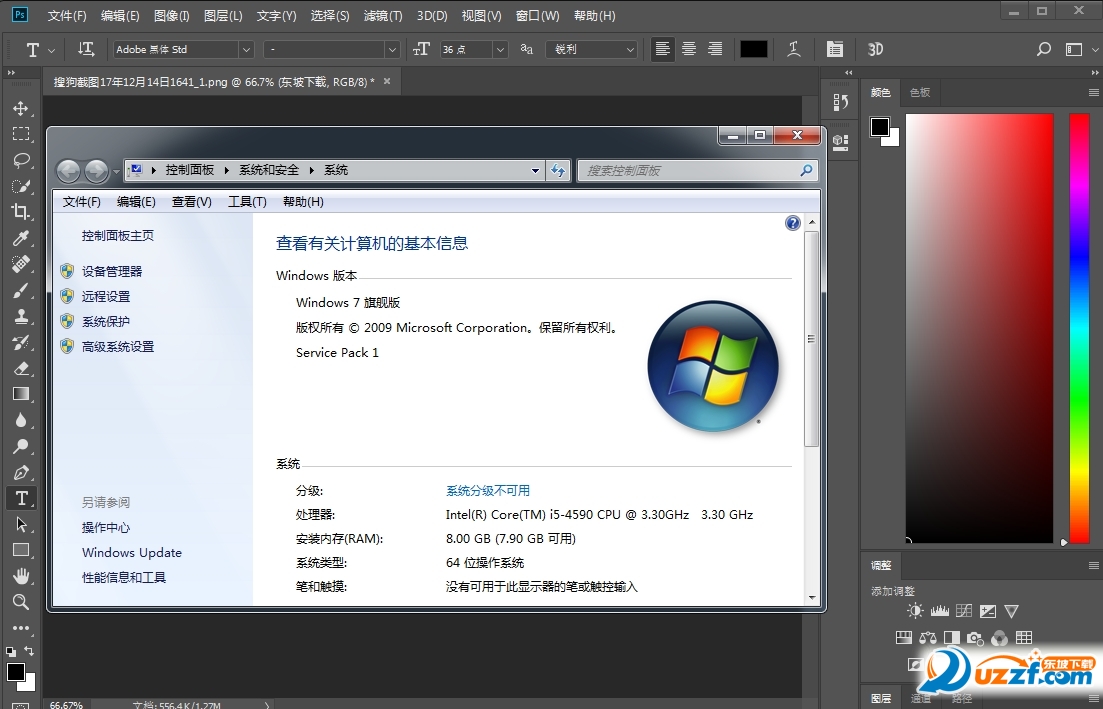Add a Brightness/Contrast adjustment
This screenshot has width=1103, height=709.
(x=915, y=610)
